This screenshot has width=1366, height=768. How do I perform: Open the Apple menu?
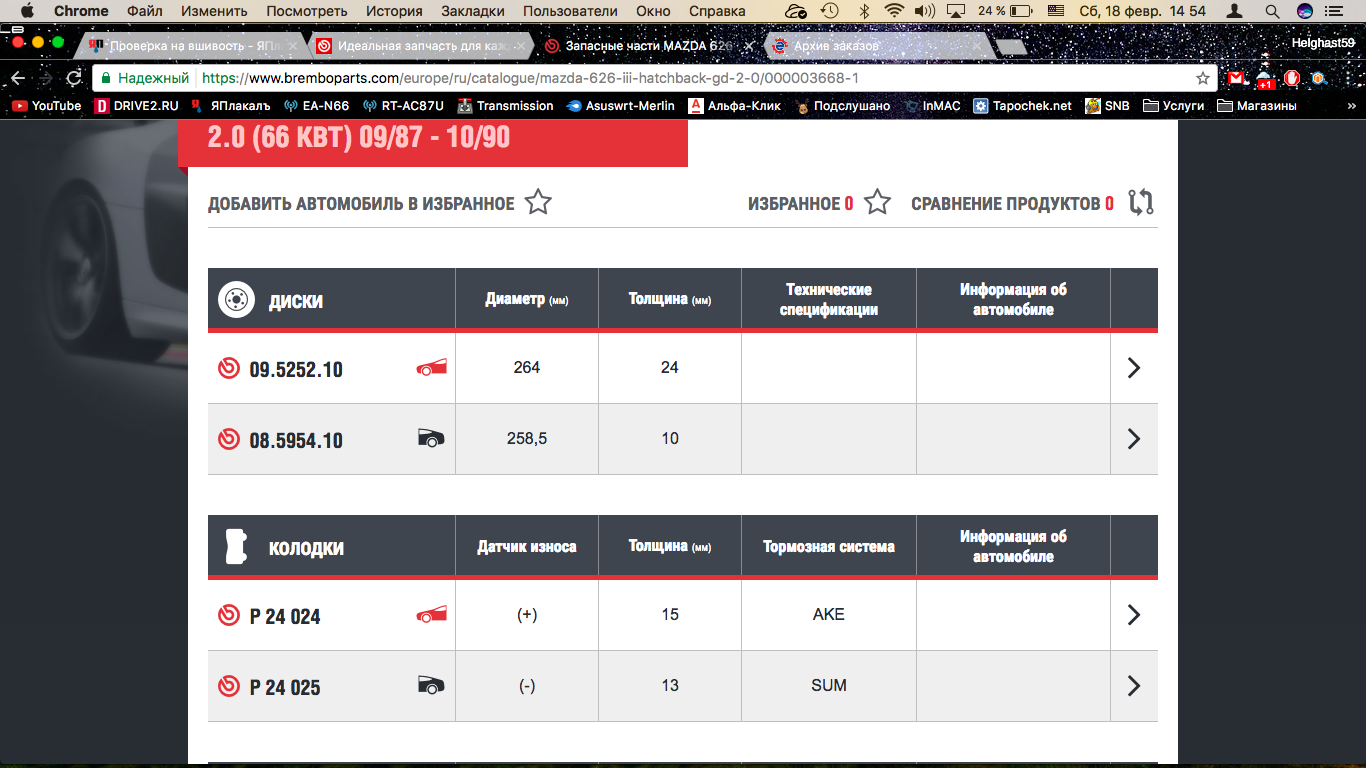click(28, 11)
